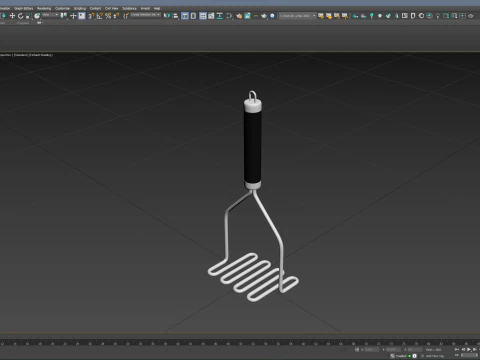Toggle the Spinner Snap button
This screenshot has height=360, width=480.
coord(116,16)
